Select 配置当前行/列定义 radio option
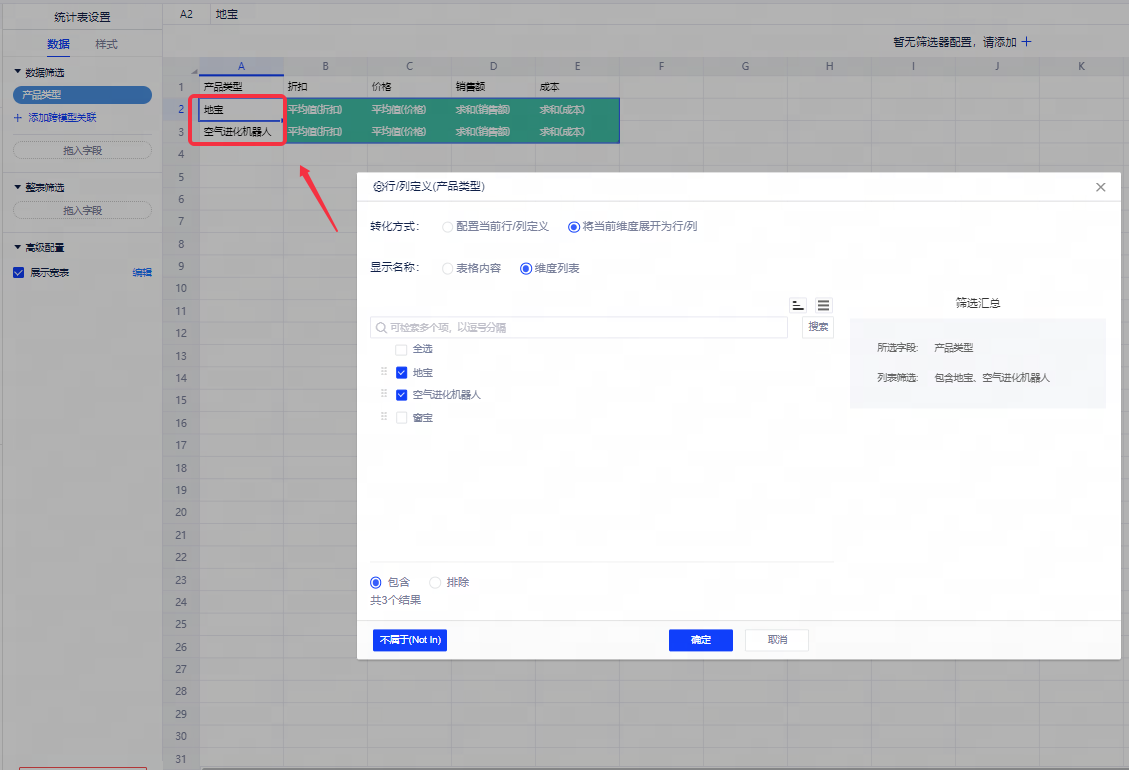1129x770 pixels. click(448, 227)
